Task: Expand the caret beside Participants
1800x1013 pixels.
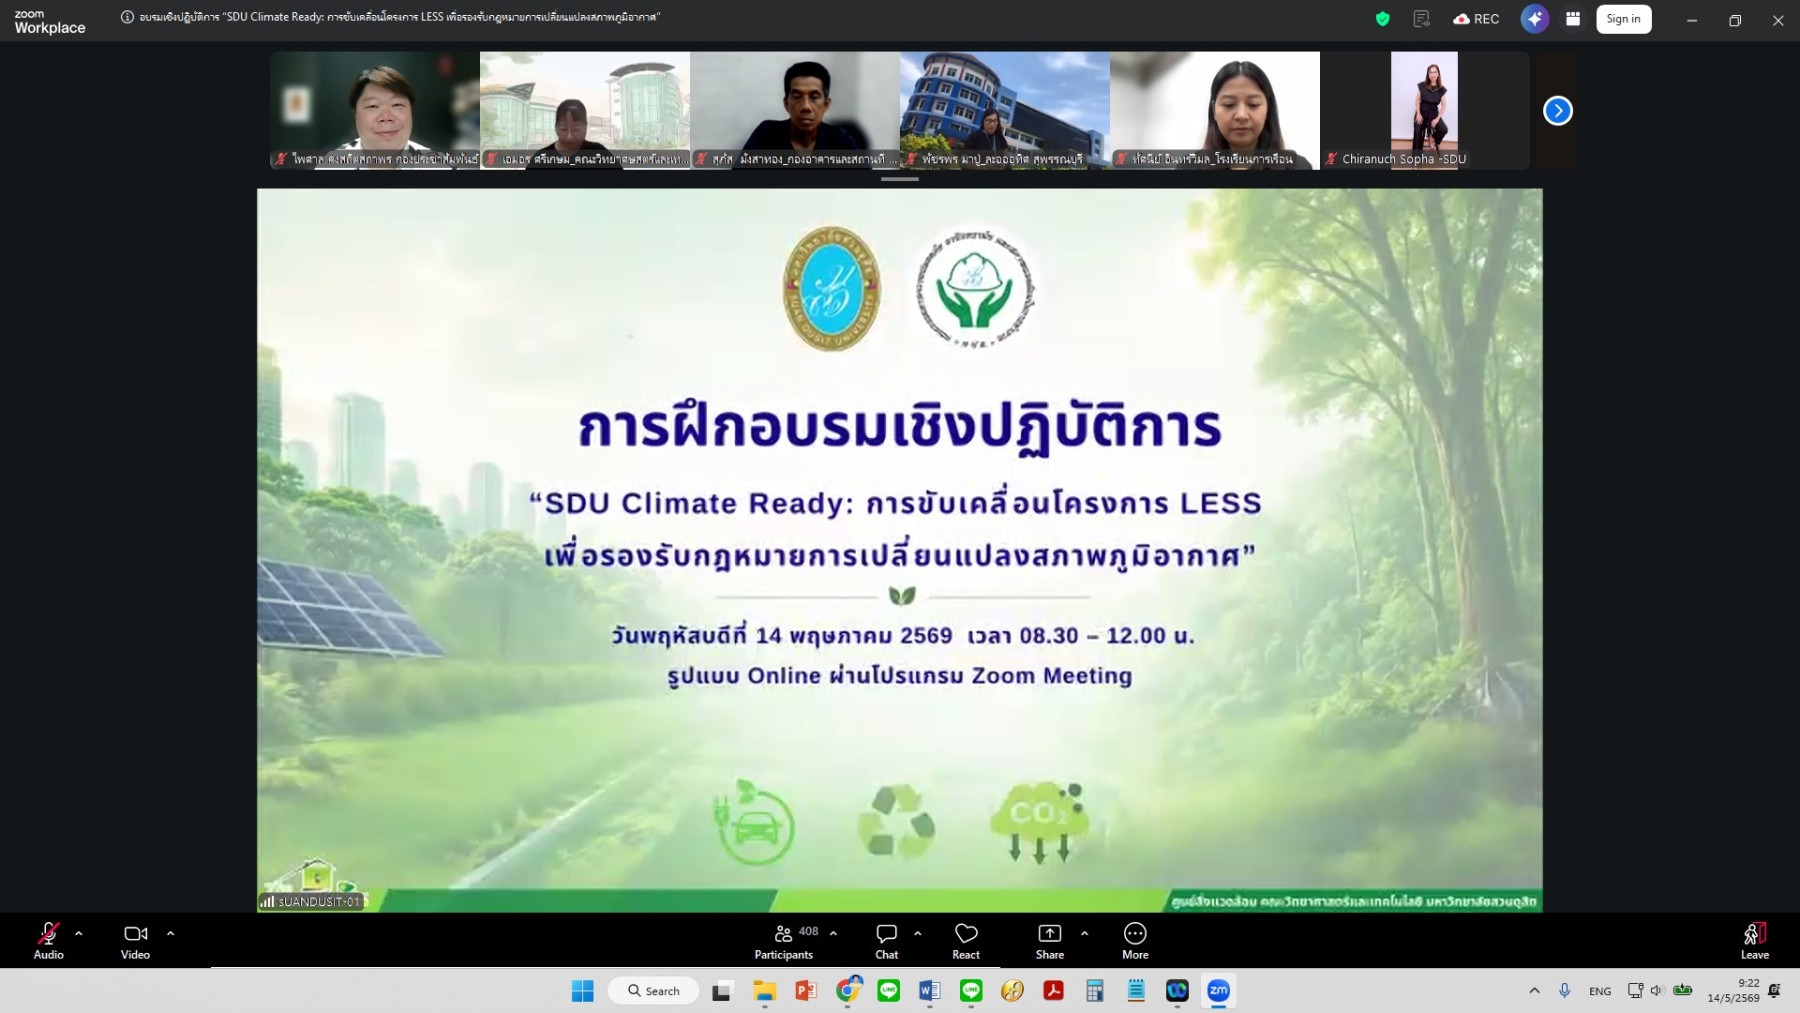Action: [833, 933]
